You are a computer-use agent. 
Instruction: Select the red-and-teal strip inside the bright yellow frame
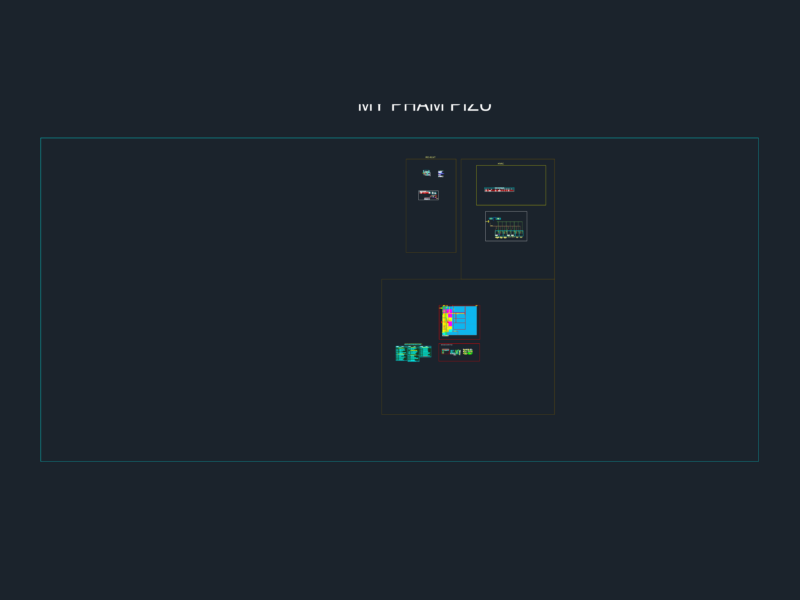pos(499,190)
